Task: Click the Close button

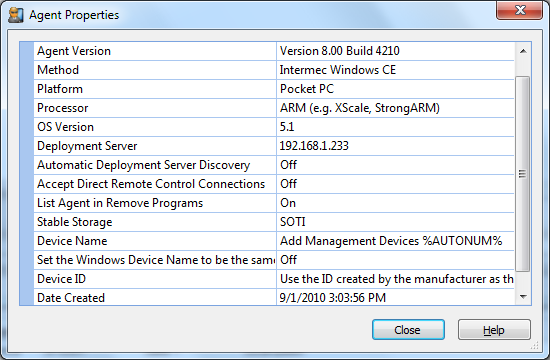Action: (408, 330)
